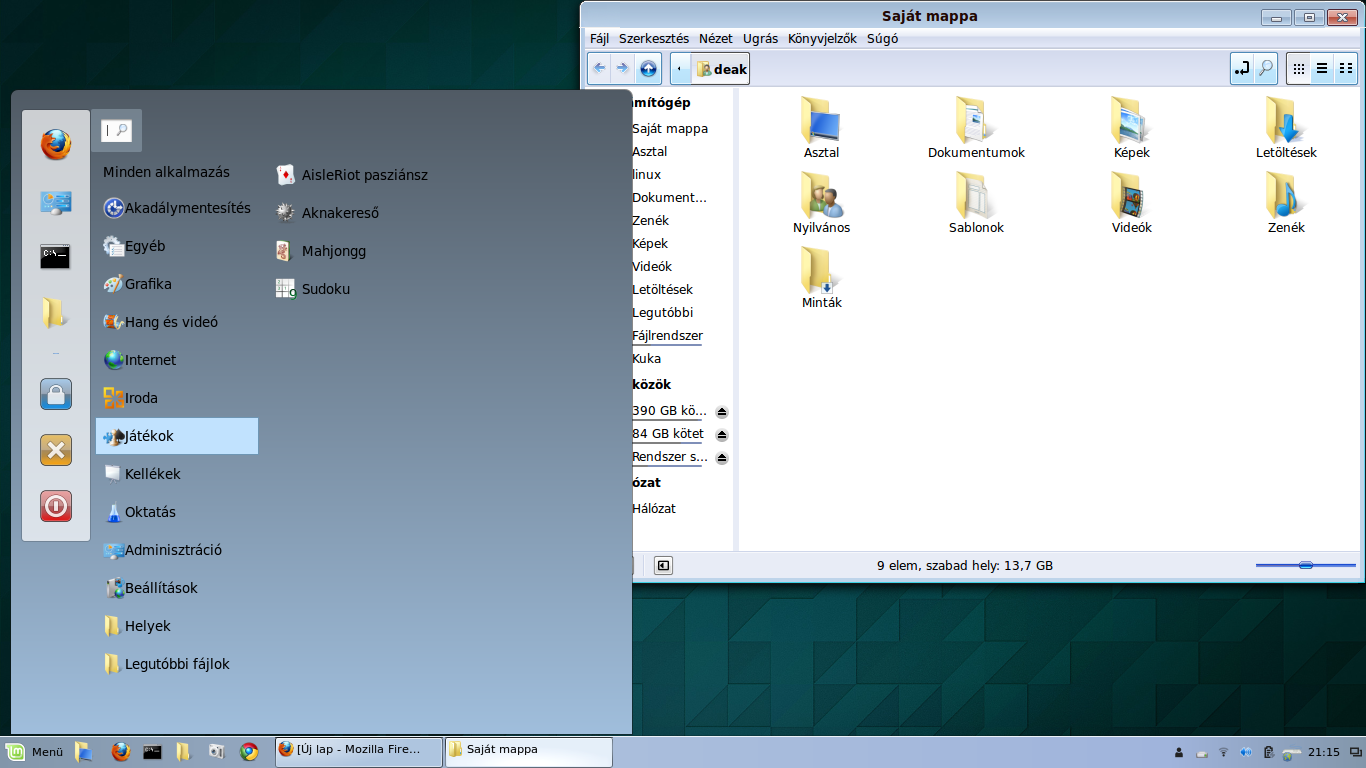This screenshot has height=768, width=1366.
Task: Click the sidebar toggle button in status bar
Action: pos(663,566)
